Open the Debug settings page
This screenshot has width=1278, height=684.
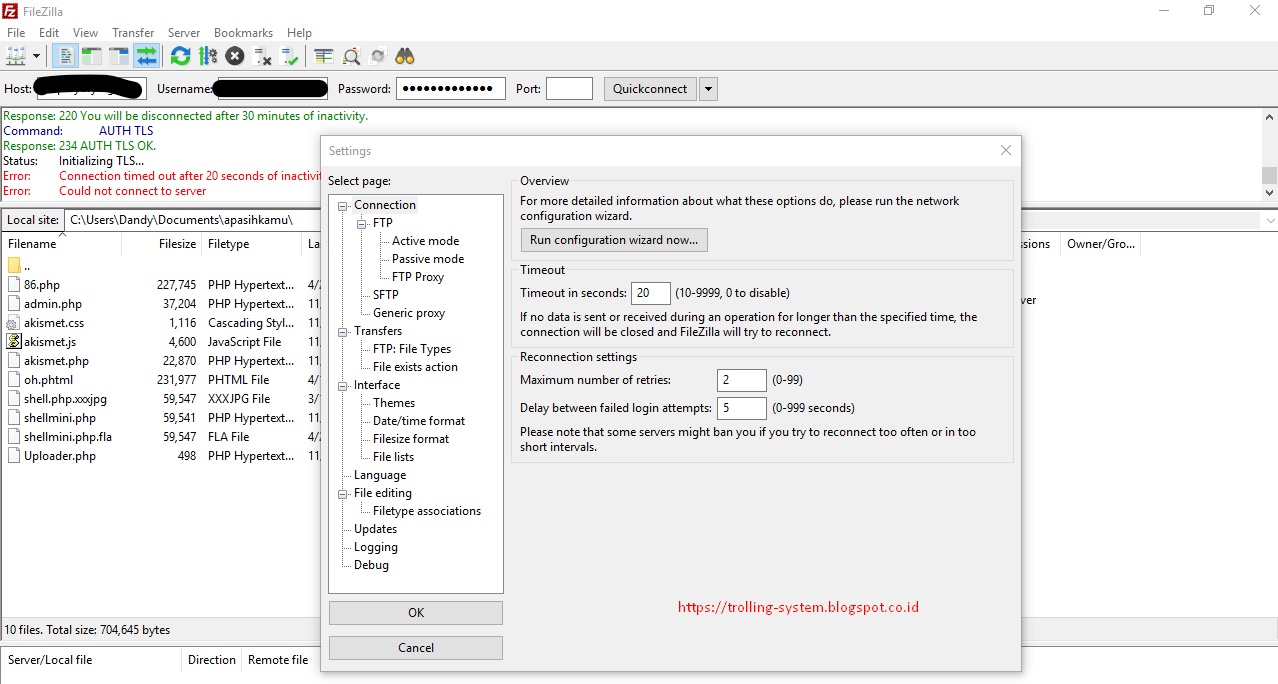pyautogui.click(x=371, y=565)
